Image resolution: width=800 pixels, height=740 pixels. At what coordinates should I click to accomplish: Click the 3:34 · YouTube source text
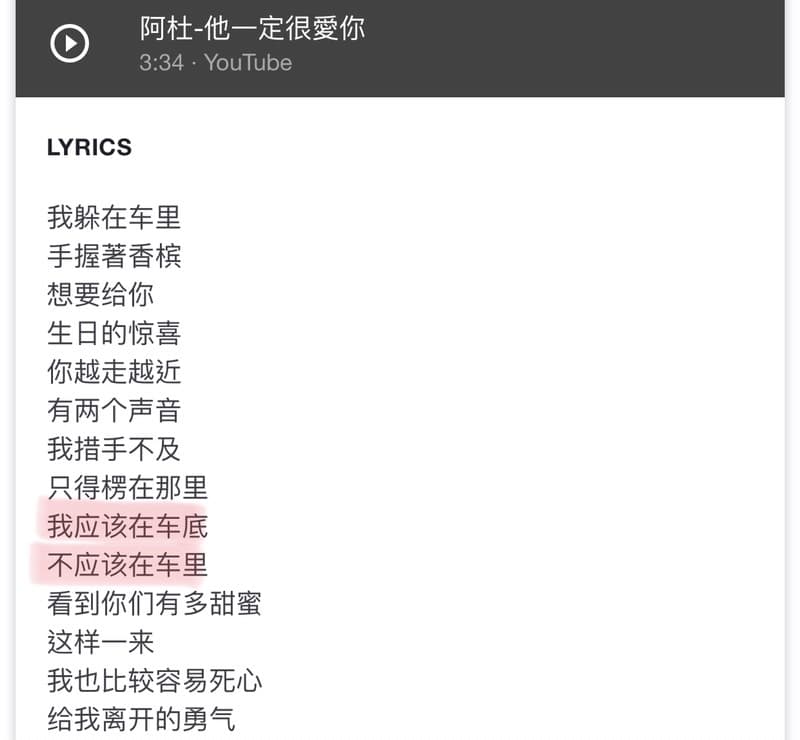215,63
